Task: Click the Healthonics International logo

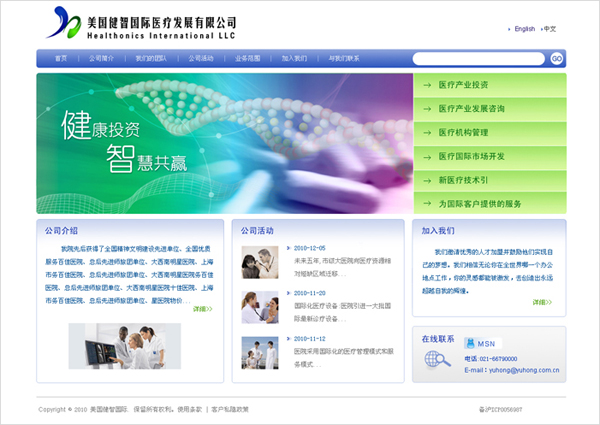Action: tap(68, 21)
